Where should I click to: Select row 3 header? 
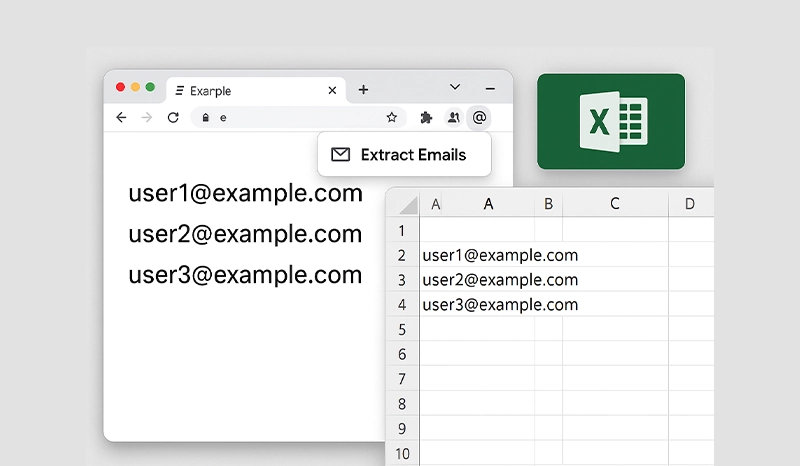point(402,280)
